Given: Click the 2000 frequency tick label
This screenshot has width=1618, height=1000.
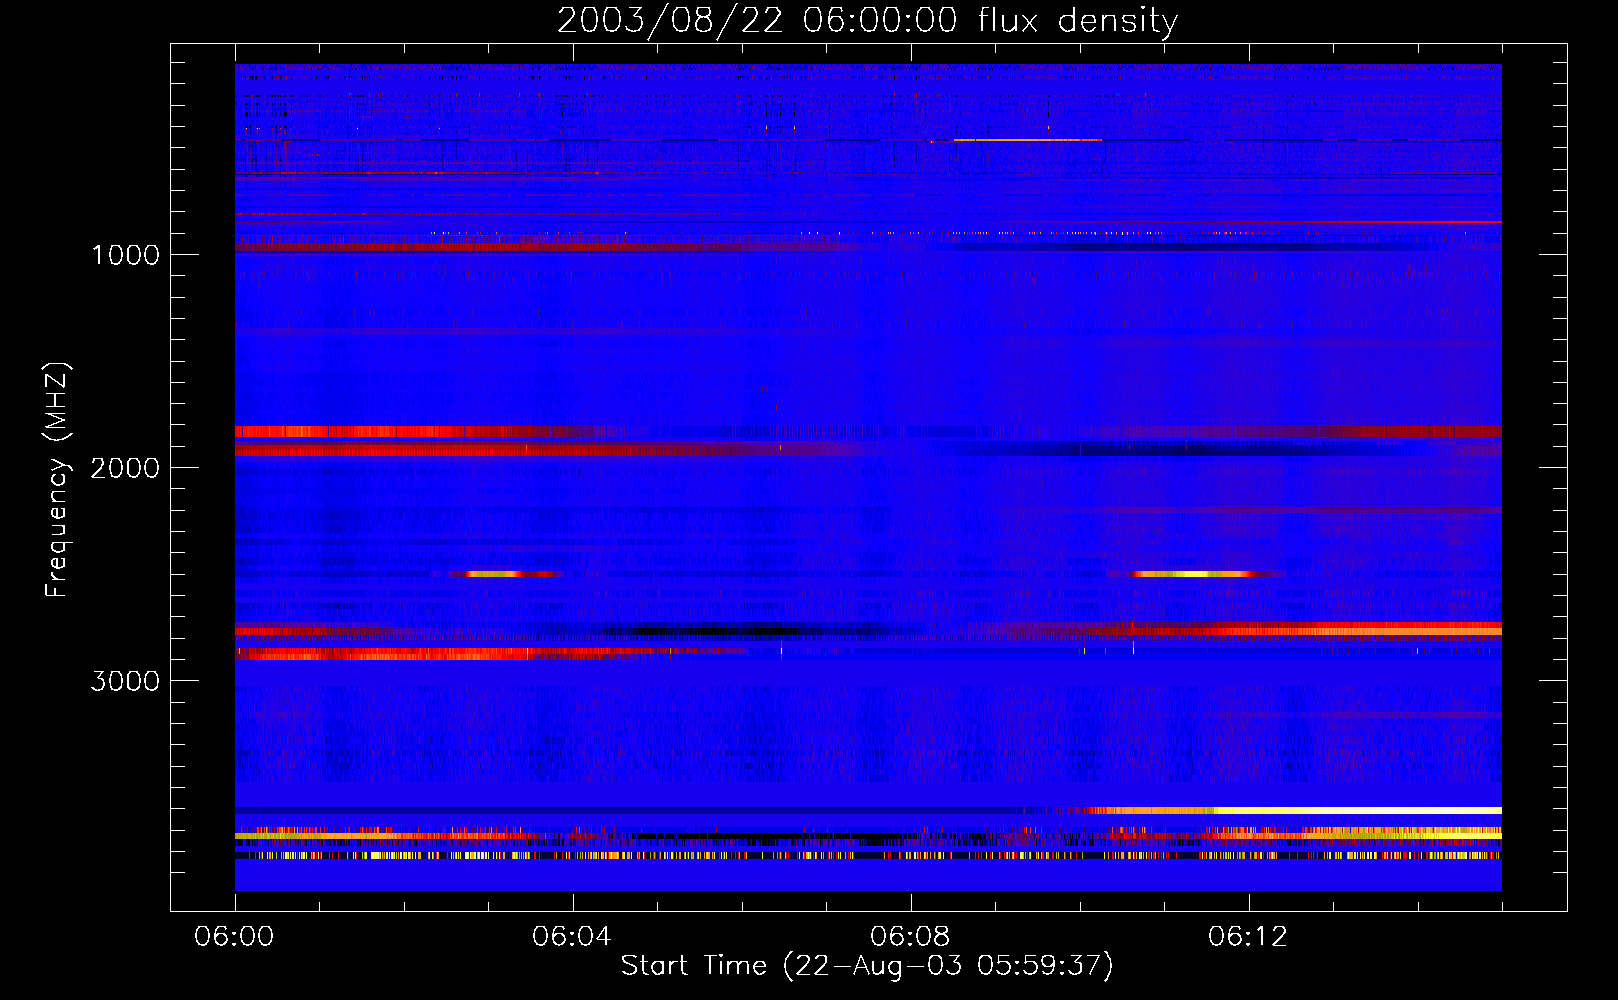Looking at the screenshot, I should pos(125,468).
